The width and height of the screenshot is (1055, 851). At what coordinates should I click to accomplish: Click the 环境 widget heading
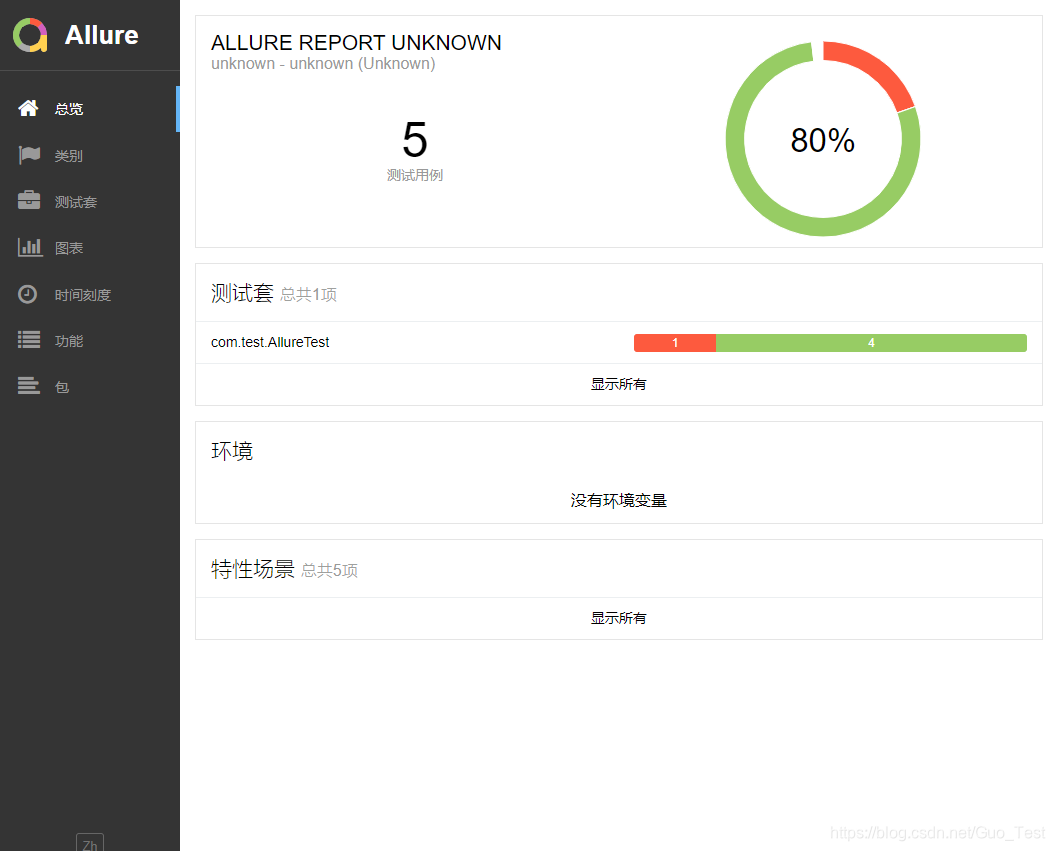[232, 451]
